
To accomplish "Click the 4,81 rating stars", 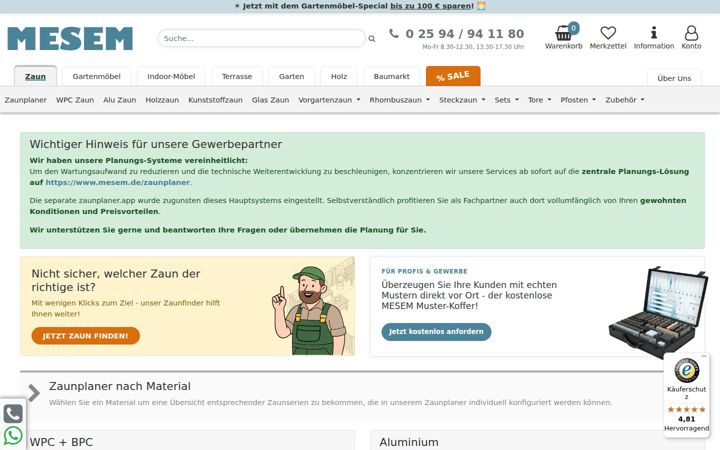I will (686, 409).
